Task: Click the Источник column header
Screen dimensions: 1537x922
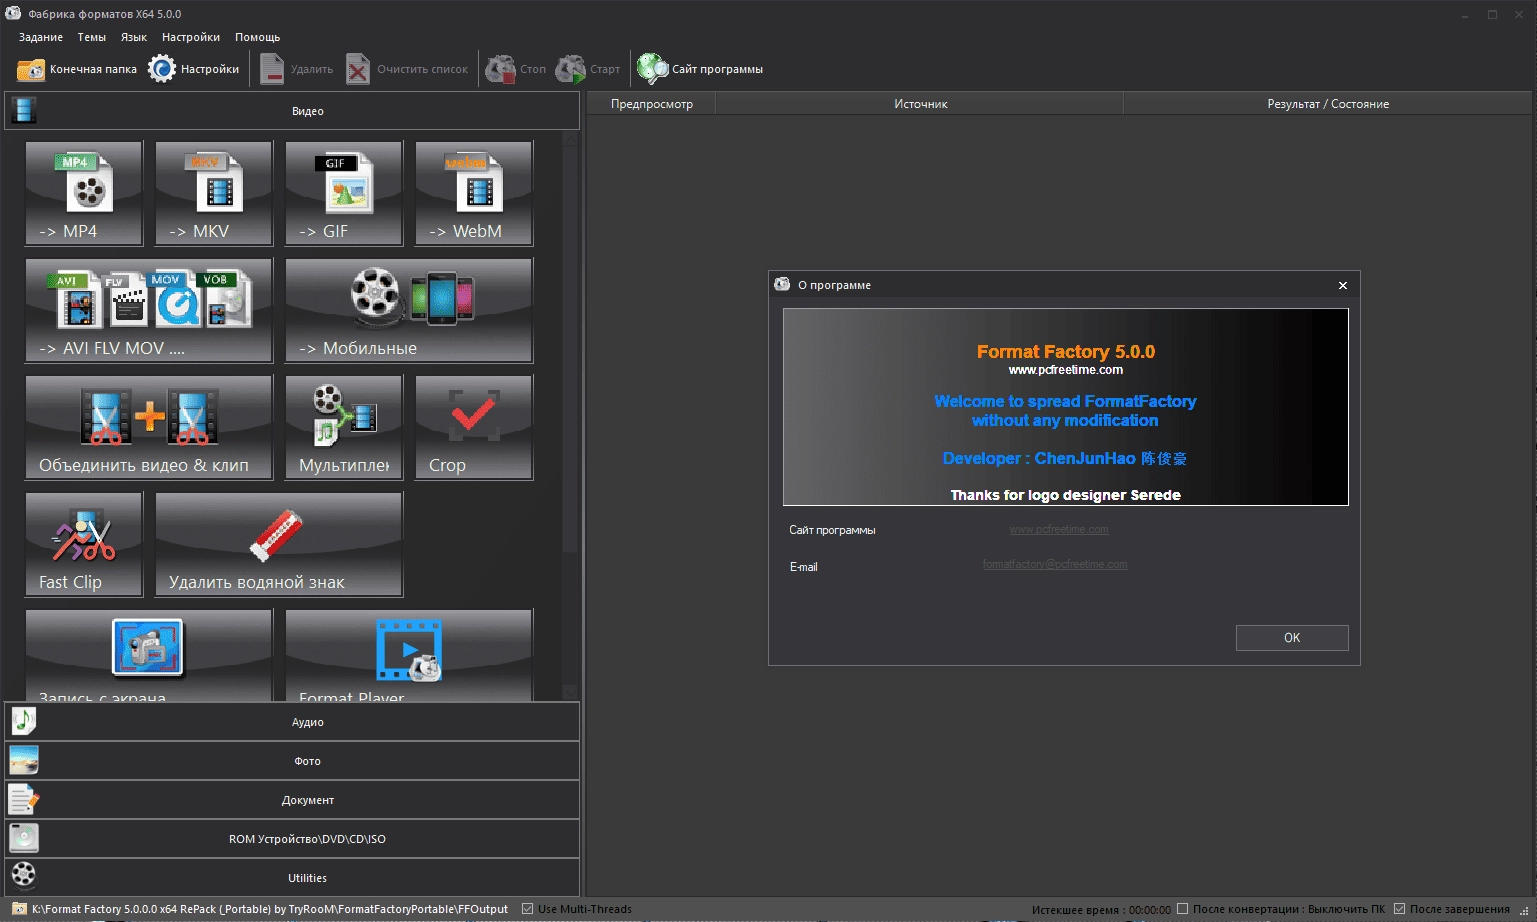Action: 920,104
